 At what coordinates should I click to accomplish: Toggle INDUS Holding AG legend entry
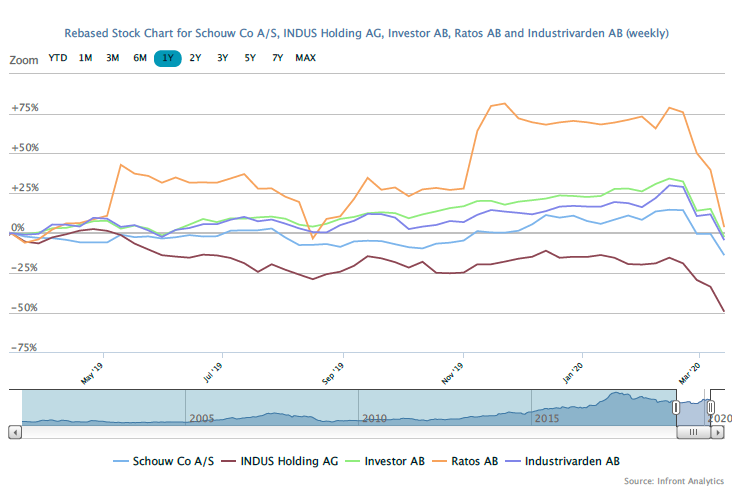coord(280,461)
